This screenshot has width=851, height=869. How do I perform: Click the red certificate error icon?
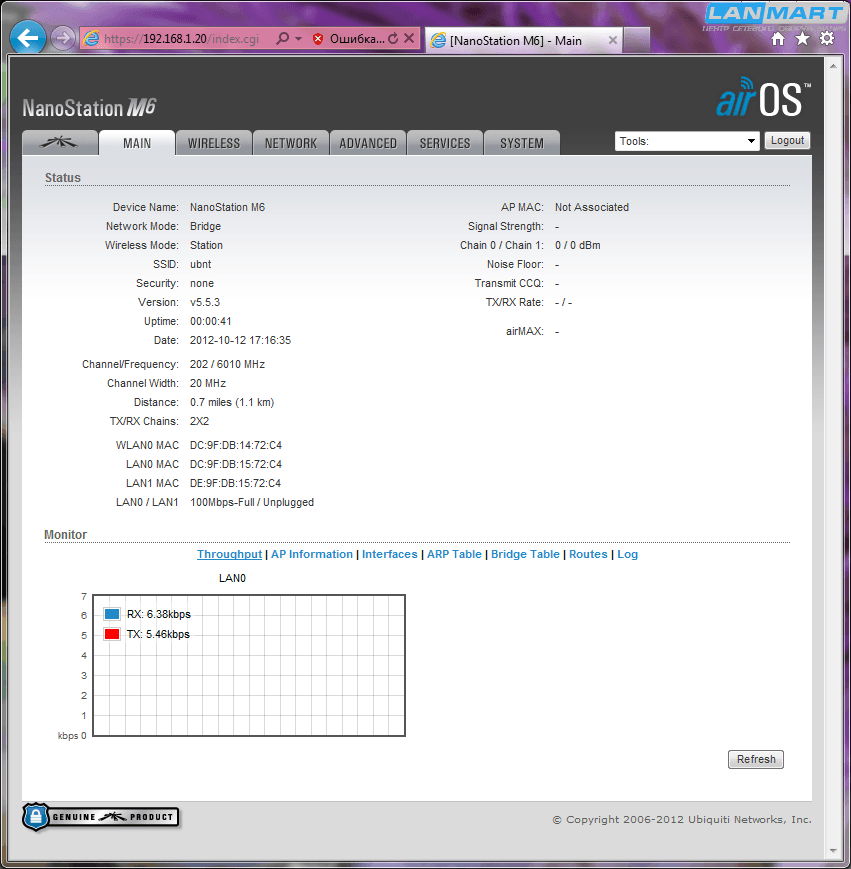tap(318, 39)
